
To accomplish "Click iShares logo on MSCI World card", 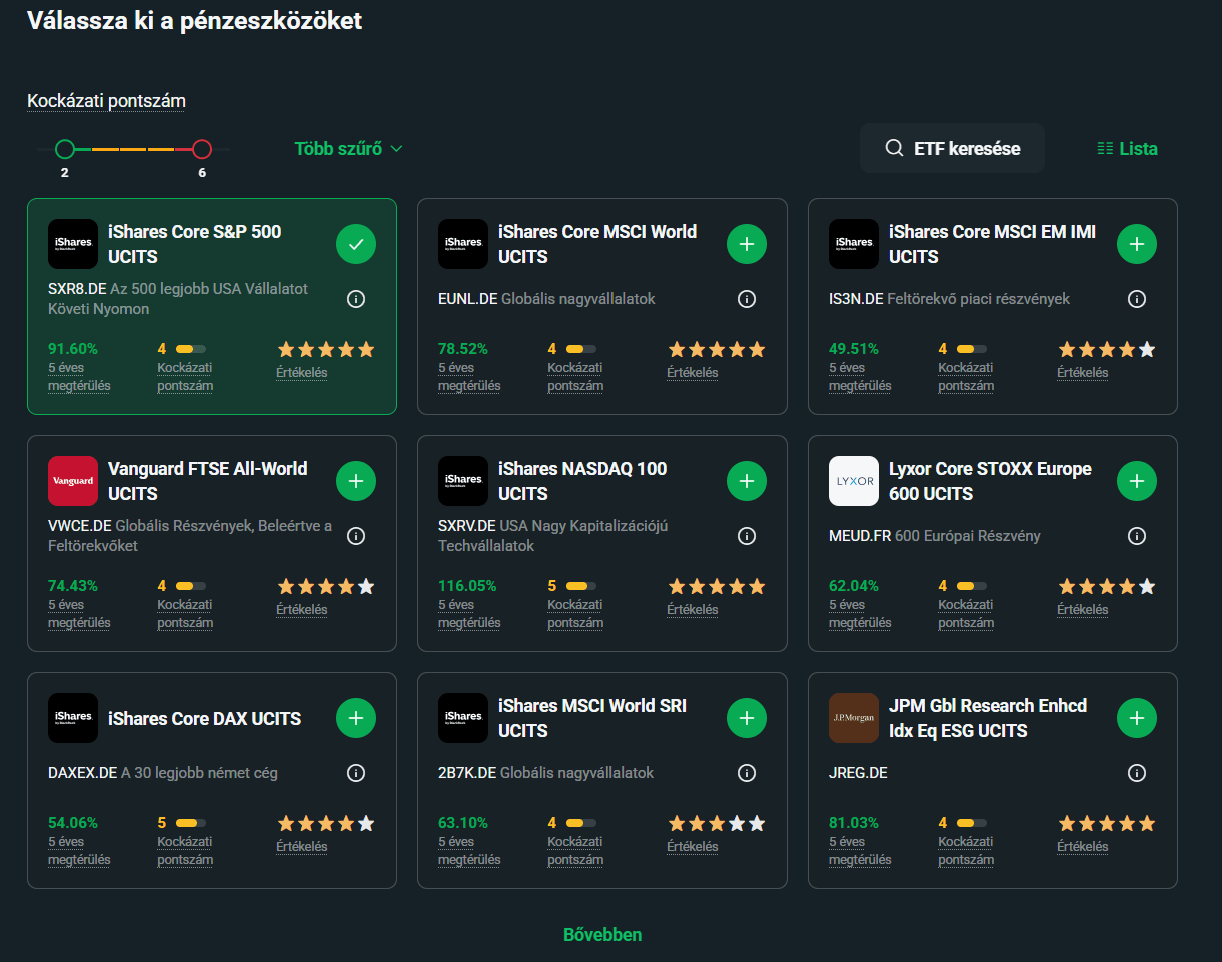I will 463,244.
